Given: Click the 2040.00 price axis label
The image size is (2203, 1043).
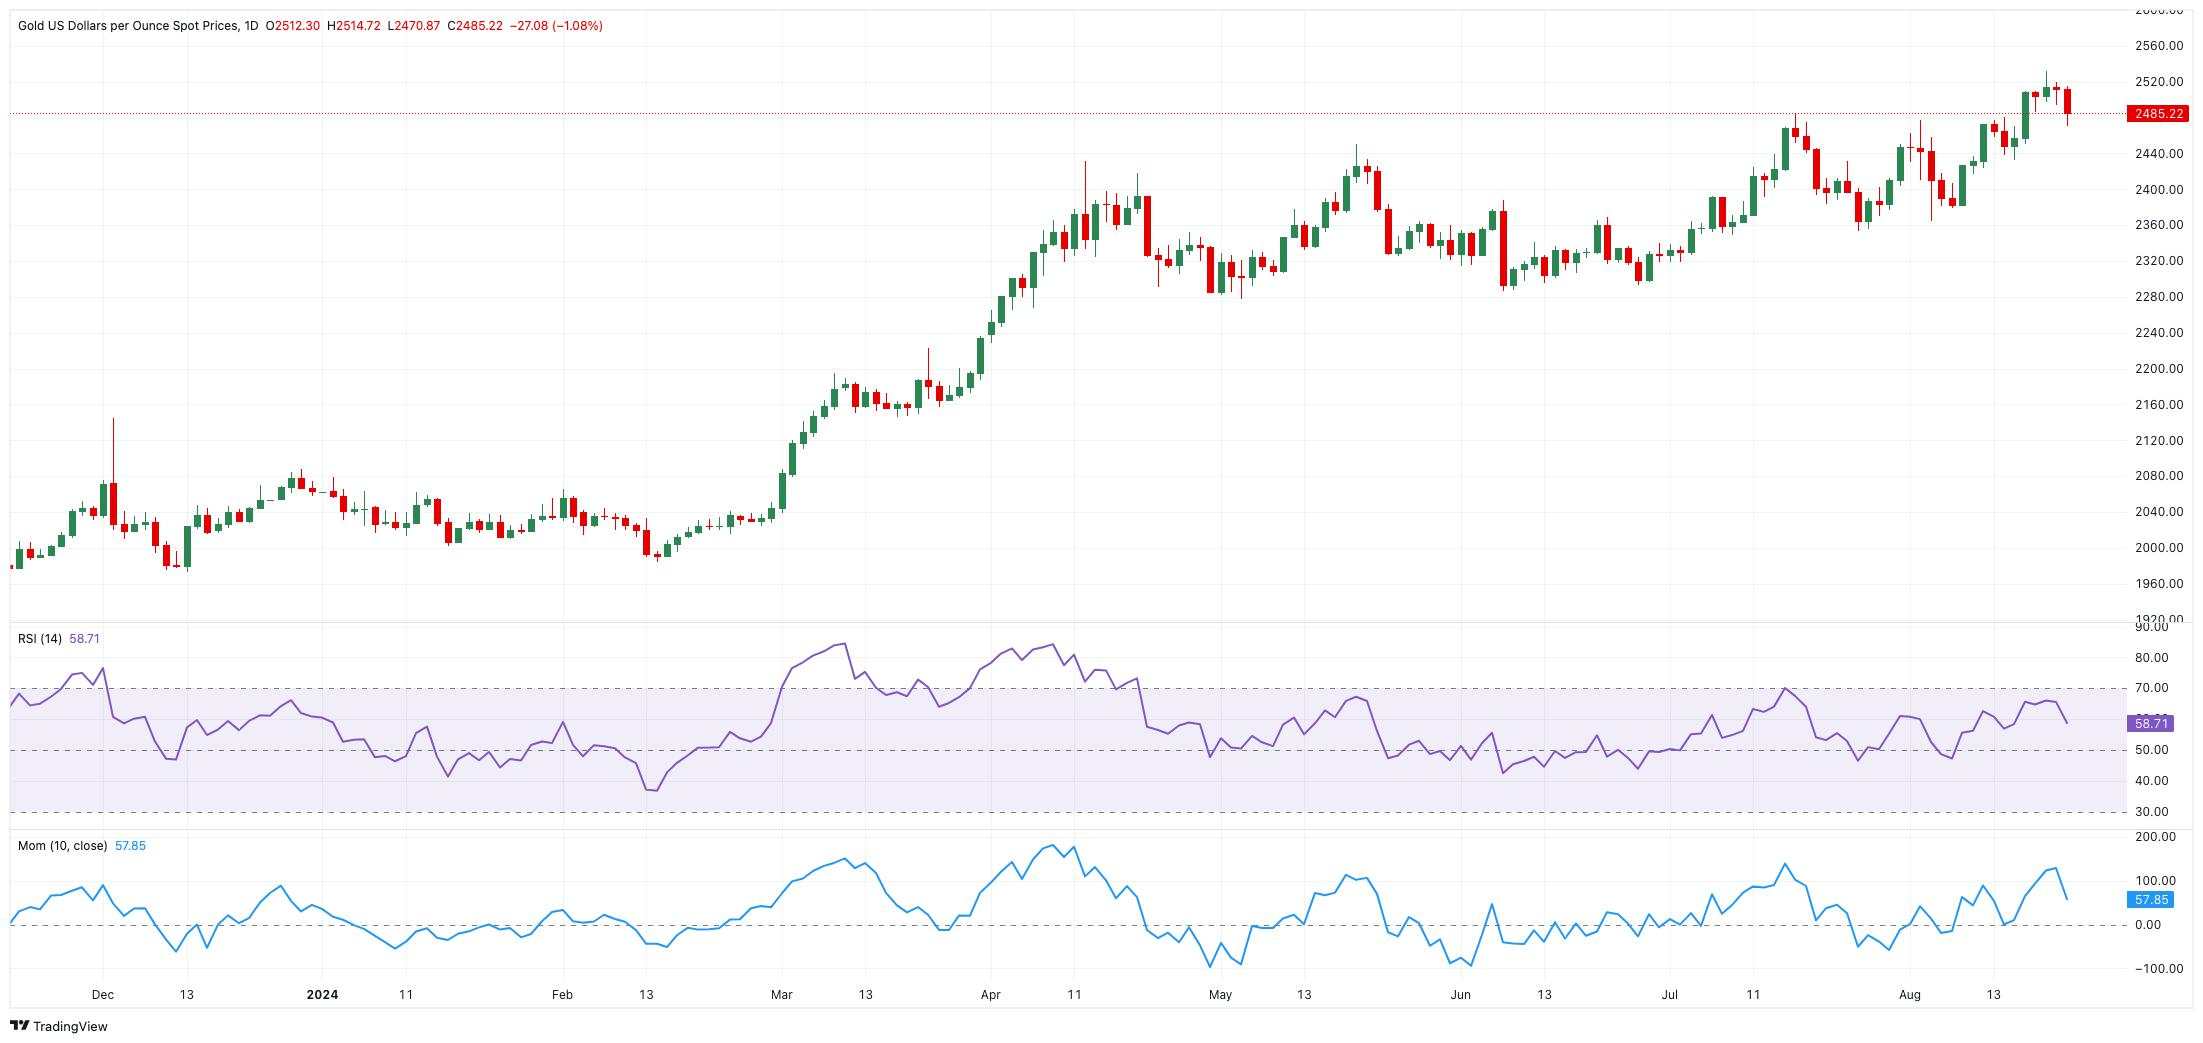Looking at the screenshot, I should click(x=2158, y=512).
